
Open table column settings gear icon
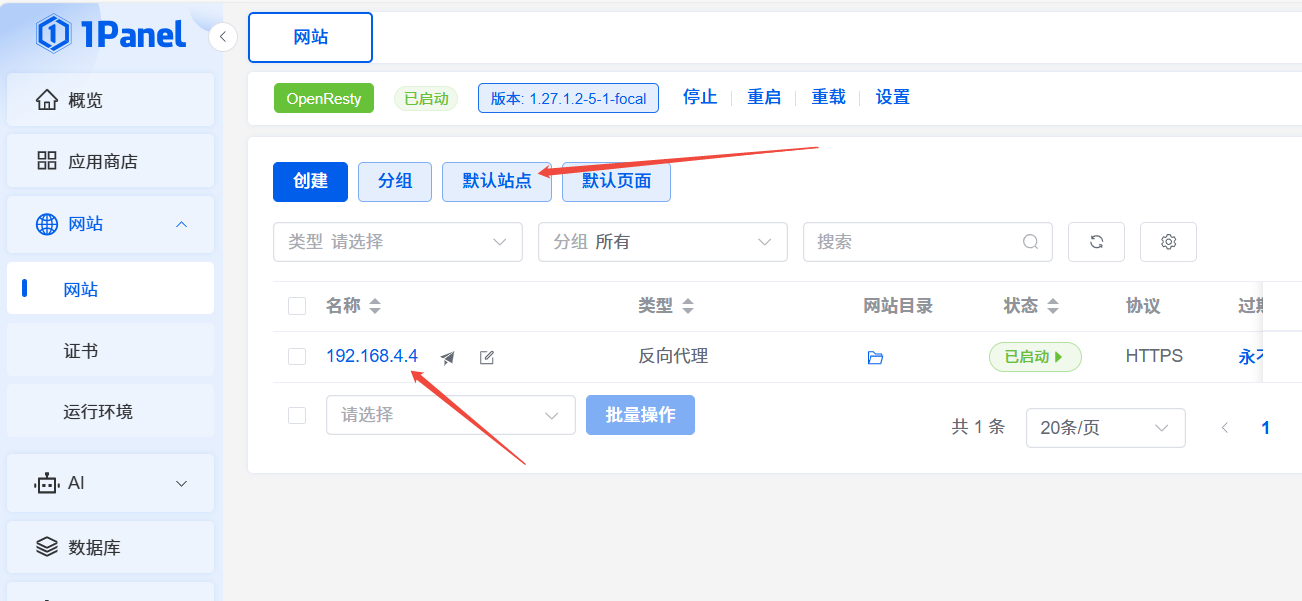[x=1168, y=242]
